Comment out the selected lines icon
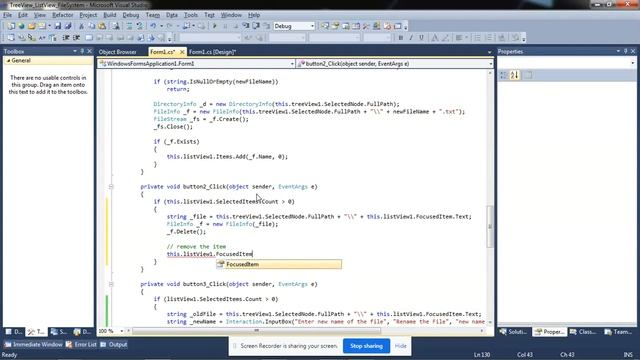 tap(129, 26)
